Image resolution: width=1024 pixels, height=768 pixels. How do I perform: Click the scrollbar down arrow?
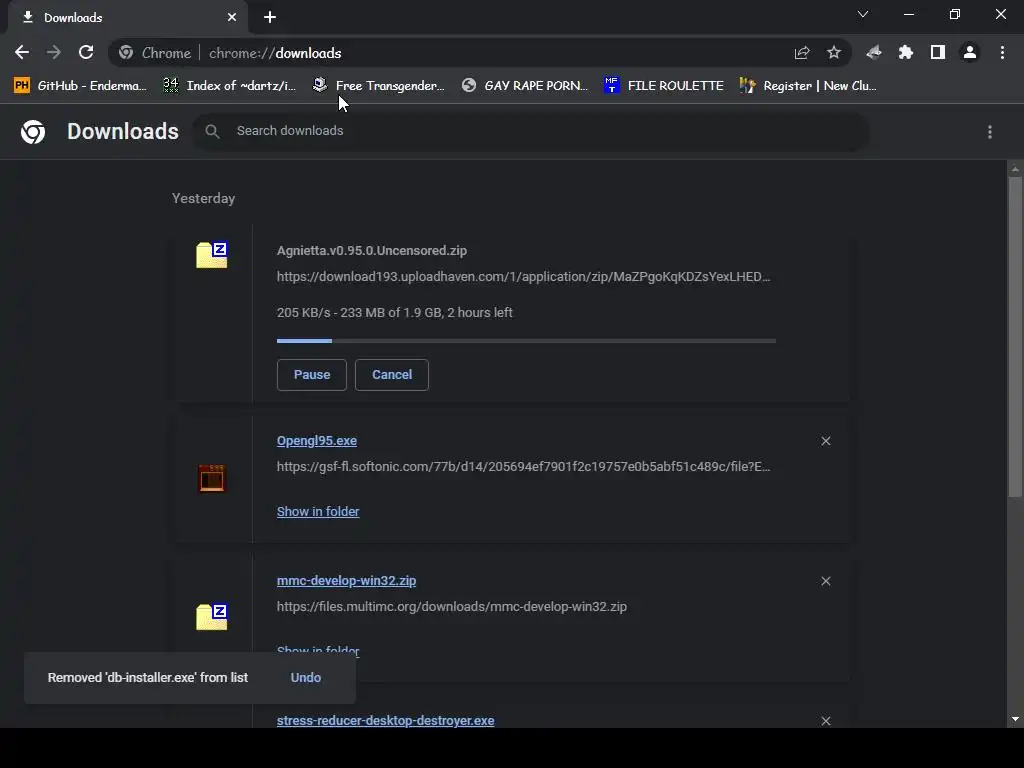[1015, 720]
